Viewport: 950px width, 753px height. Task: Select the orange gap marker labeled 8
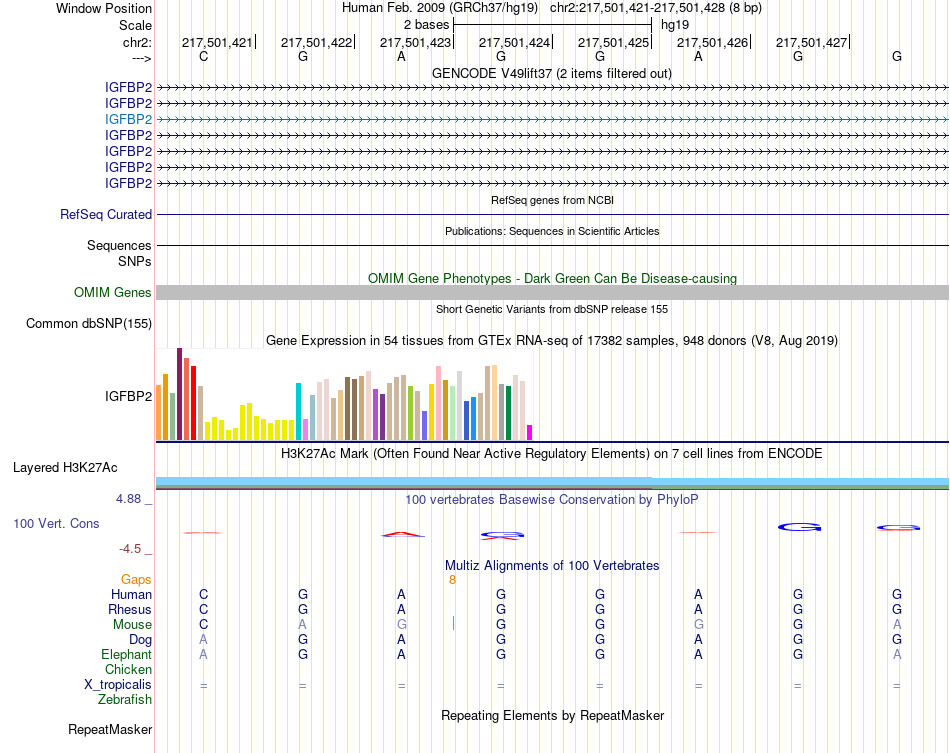(452, 580)
